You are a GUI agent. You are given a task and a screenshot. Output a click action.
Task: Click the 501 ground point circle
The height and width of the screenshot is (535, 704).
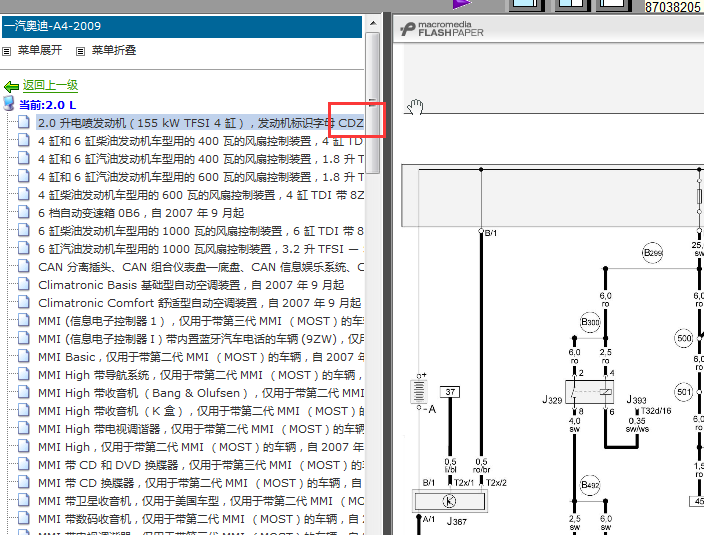pos(684,392)
